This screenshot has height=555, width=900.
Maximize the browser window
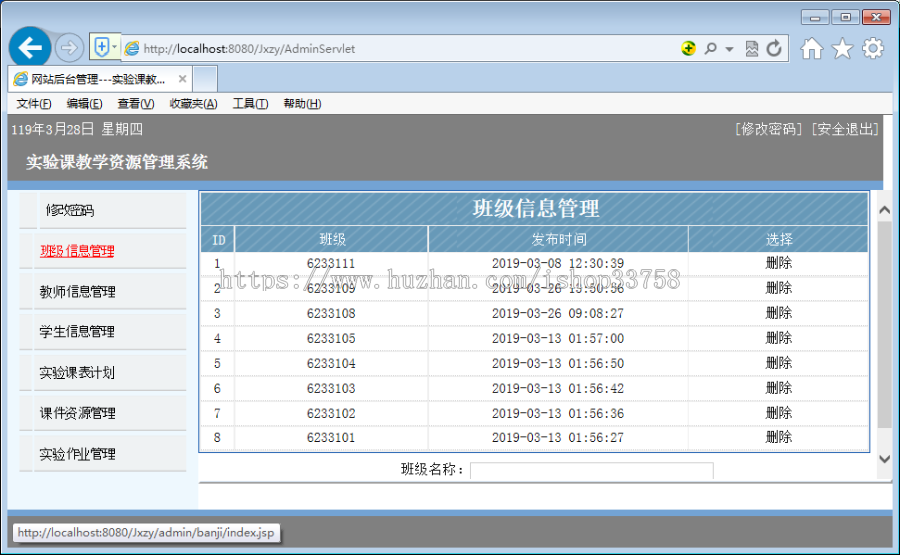(x=845, y=17)
